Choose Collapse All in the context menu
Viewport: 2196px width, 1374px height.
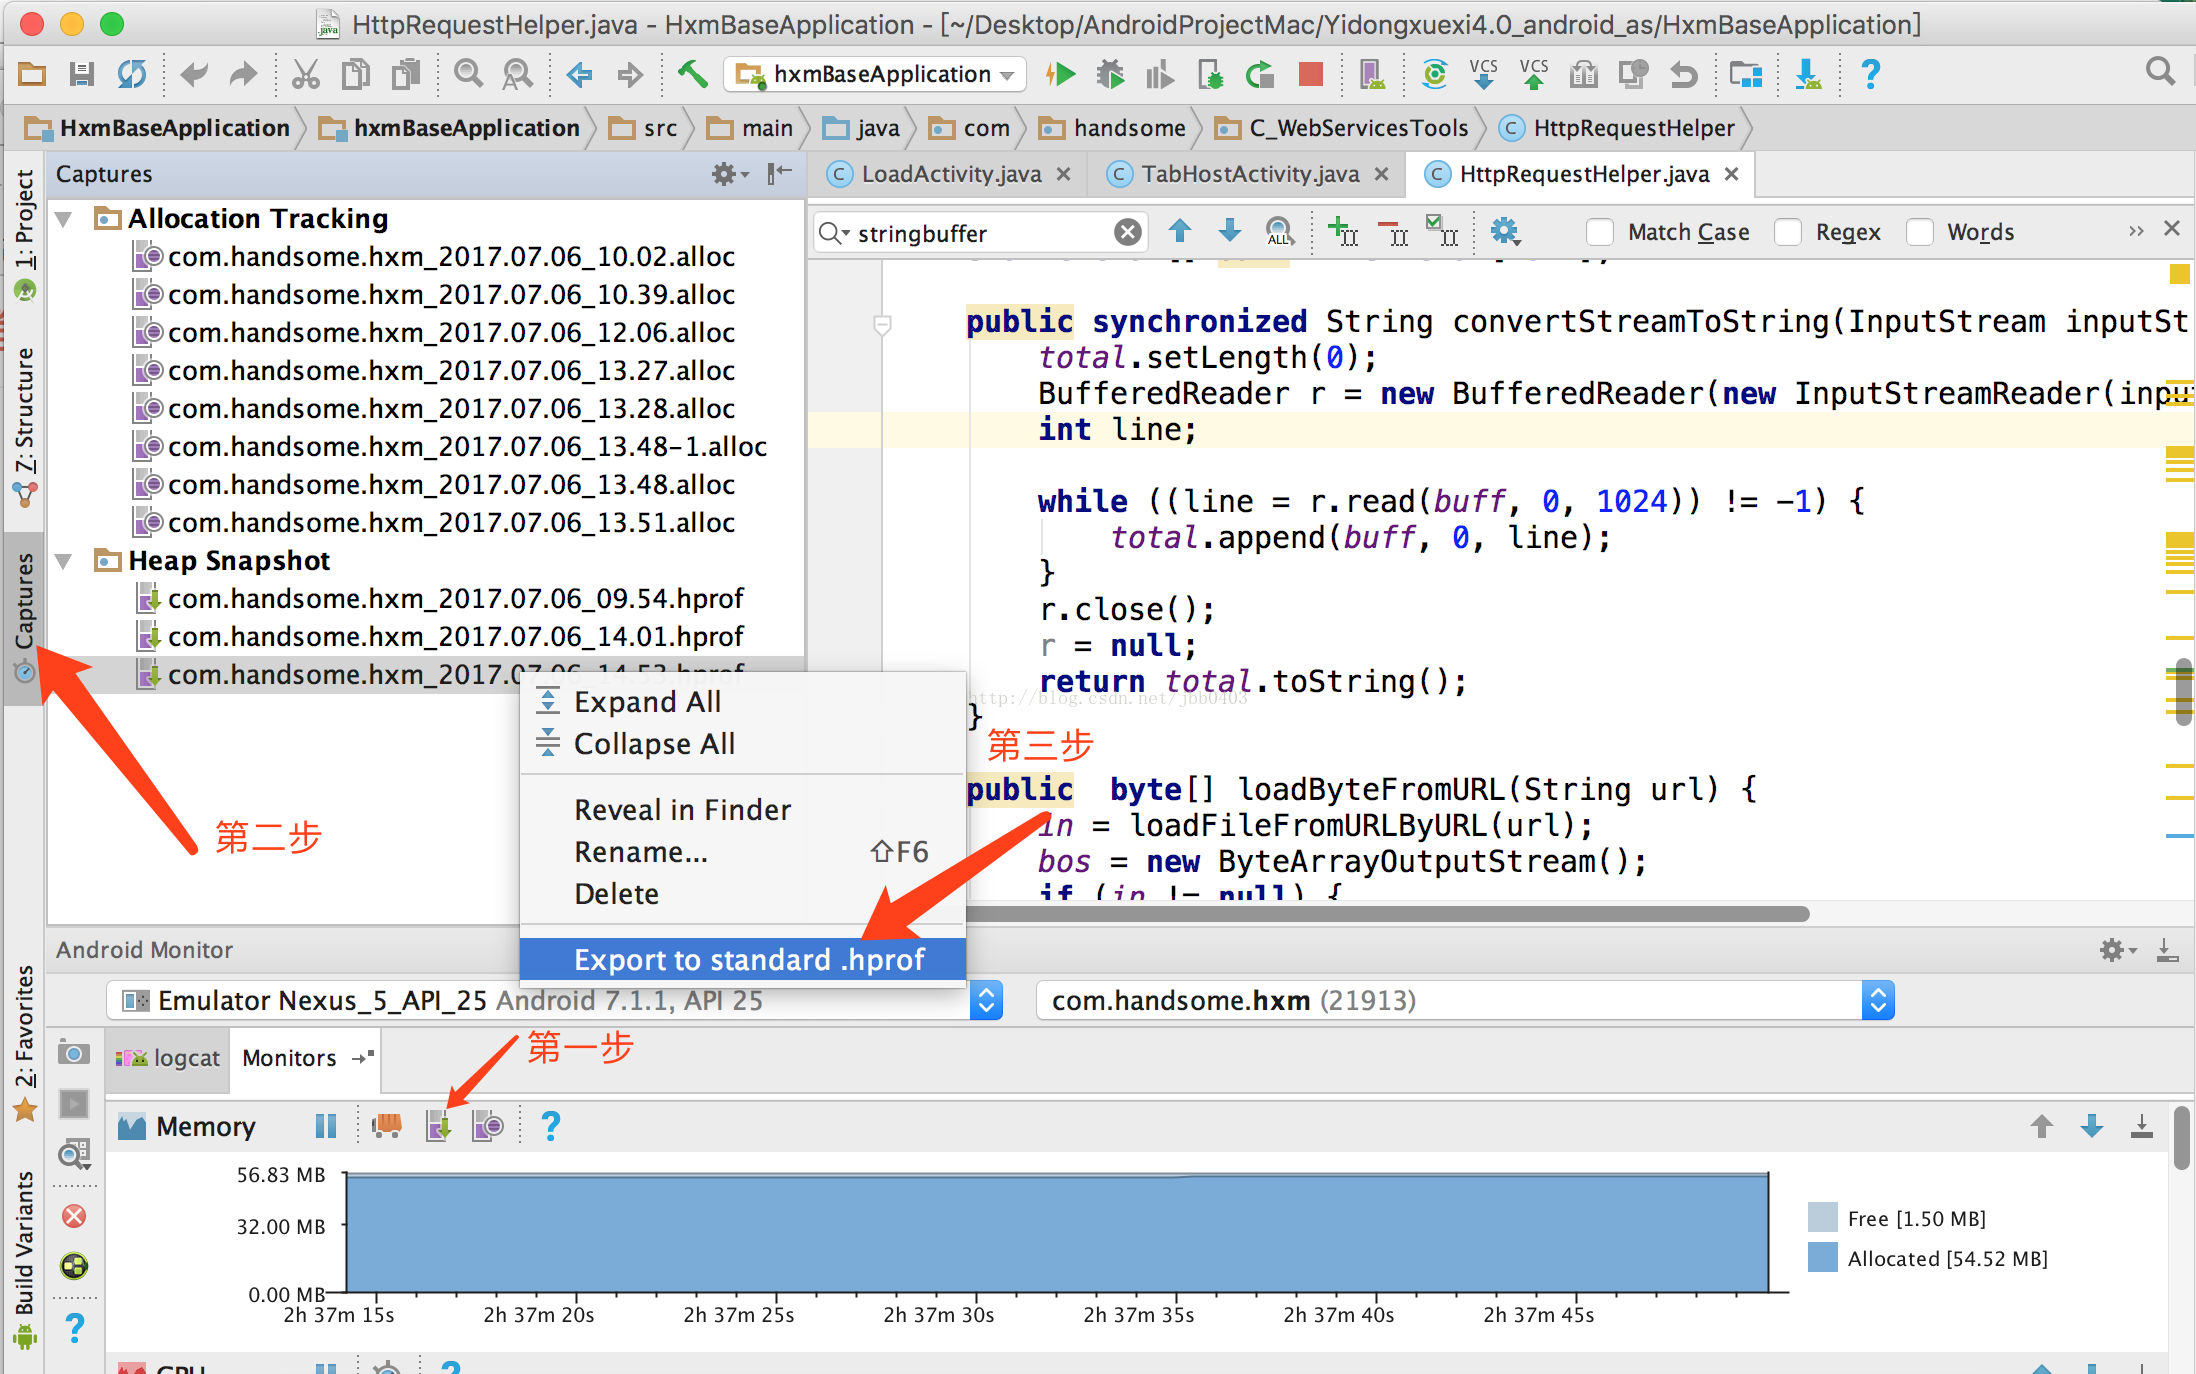pos(741,744)
